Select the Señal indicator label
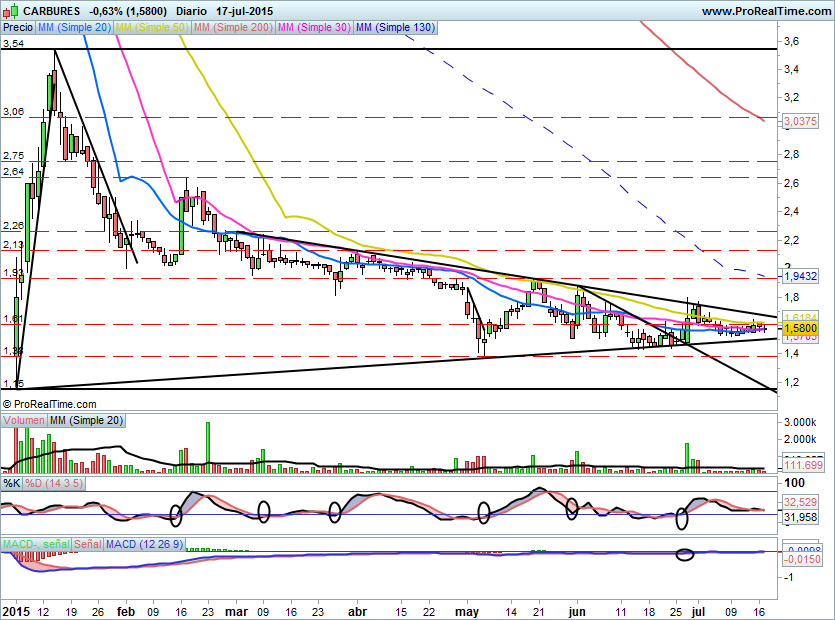 click(x=89, y=543)
